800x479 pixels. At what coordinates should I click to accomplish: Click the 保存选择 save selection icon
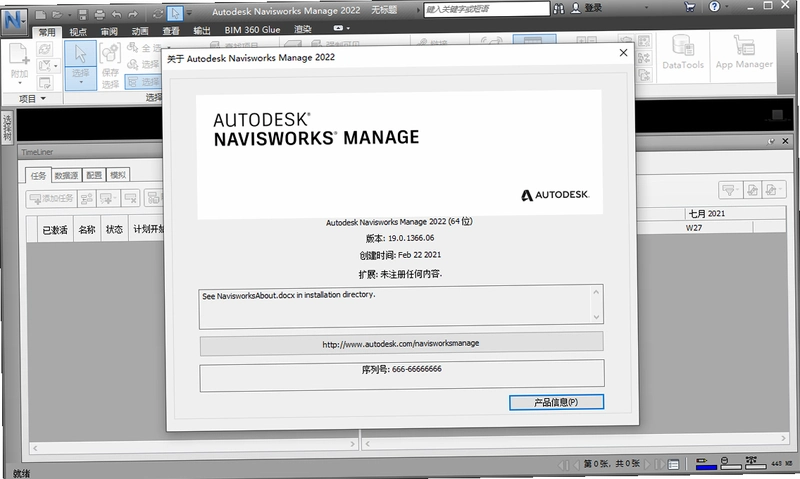point(110,65)
